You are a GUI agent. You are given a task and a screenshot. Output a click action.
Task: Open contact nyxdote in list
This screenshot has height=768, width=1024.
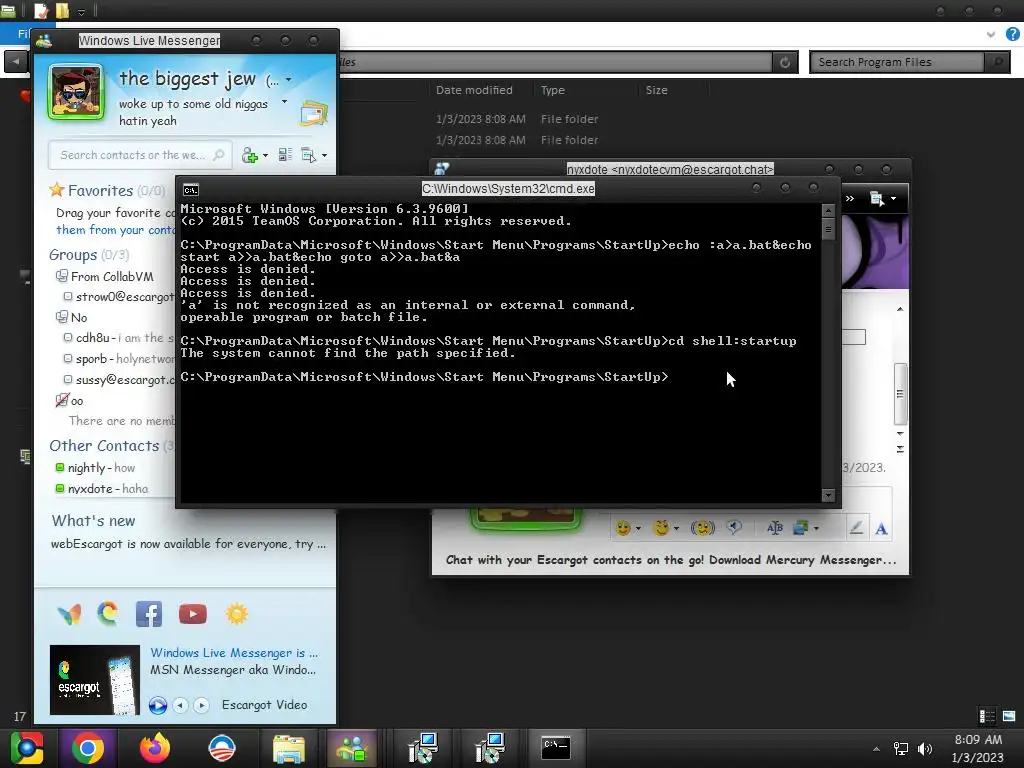click(x=102, y=488)
